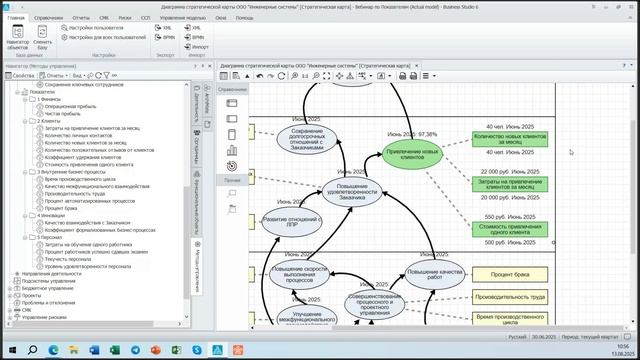
Task: Collapse the 3 Внутренние бизнес-процессы folder
Action: (x=25, y=172)
